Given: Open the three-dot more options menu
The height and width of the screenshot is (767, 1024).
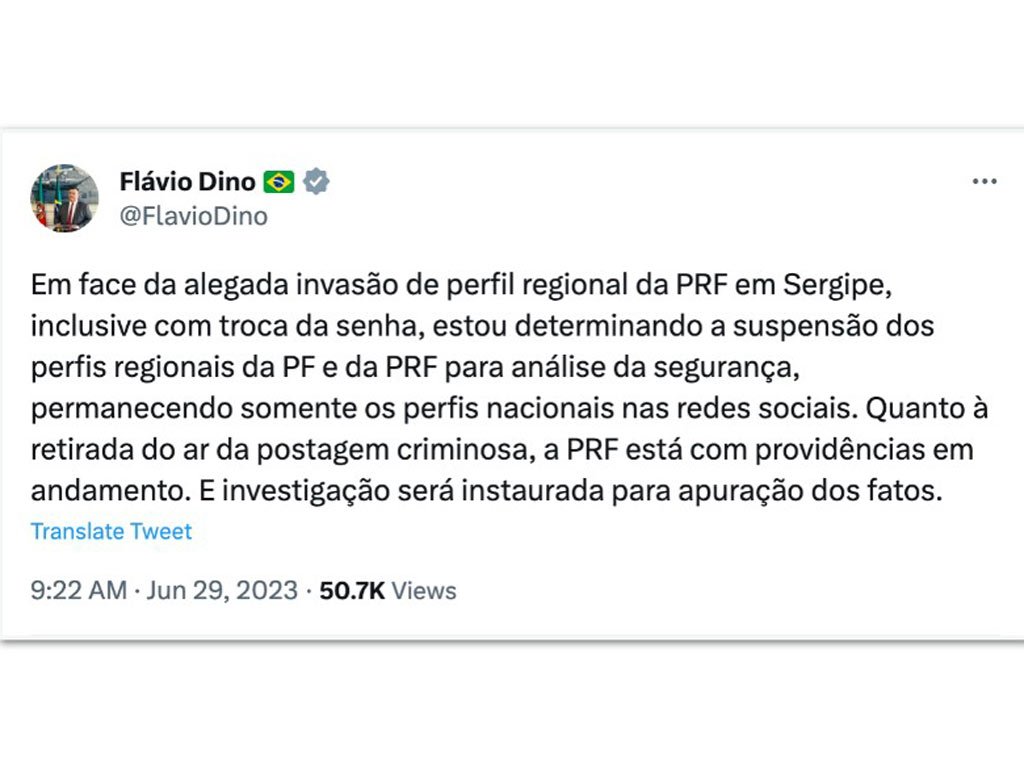Looking at the screenshot, I should pos(984,182).
